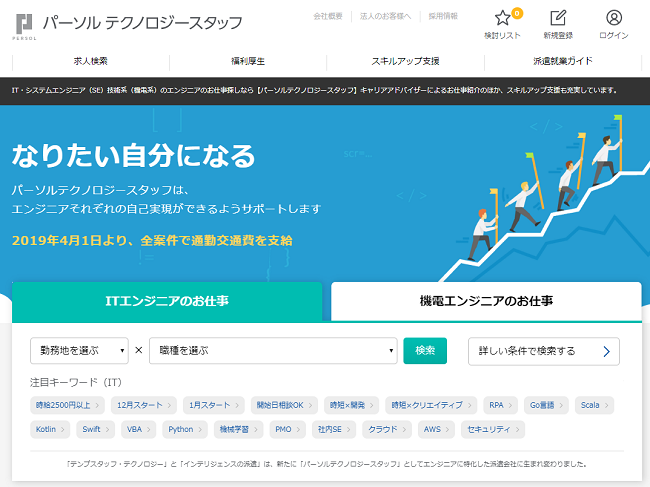Open the 検討リスト star icon

(503, 18)
